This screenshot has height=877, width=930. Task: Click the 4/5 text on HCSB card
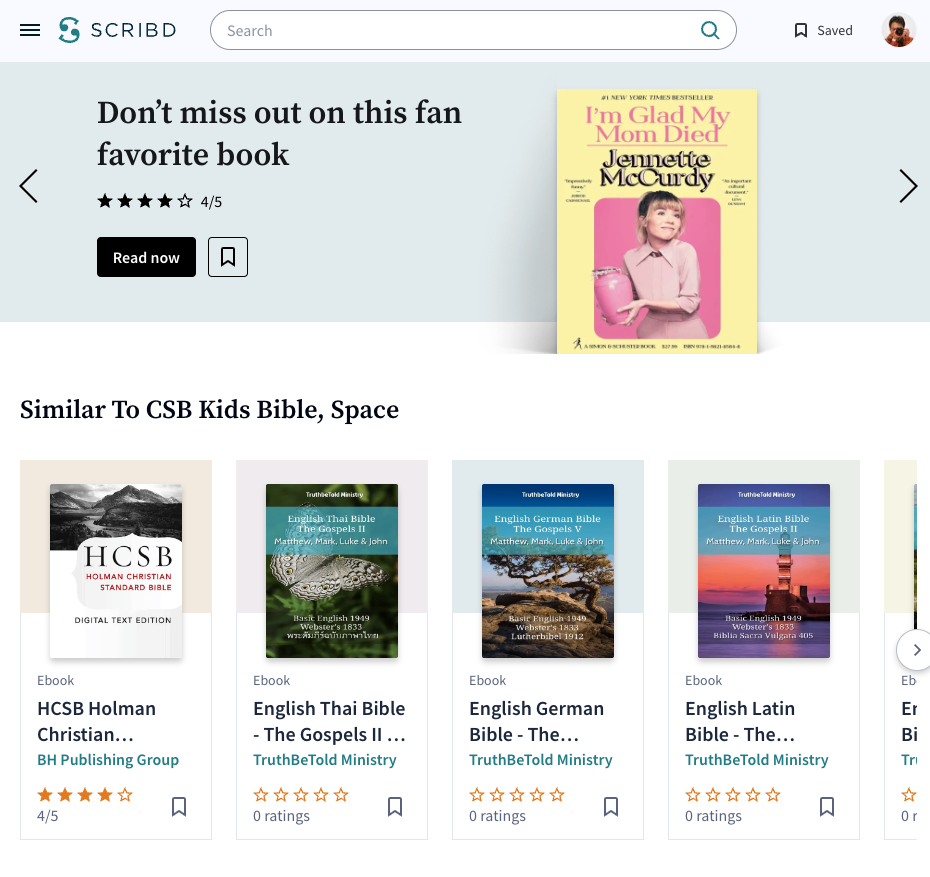point(47,817)
